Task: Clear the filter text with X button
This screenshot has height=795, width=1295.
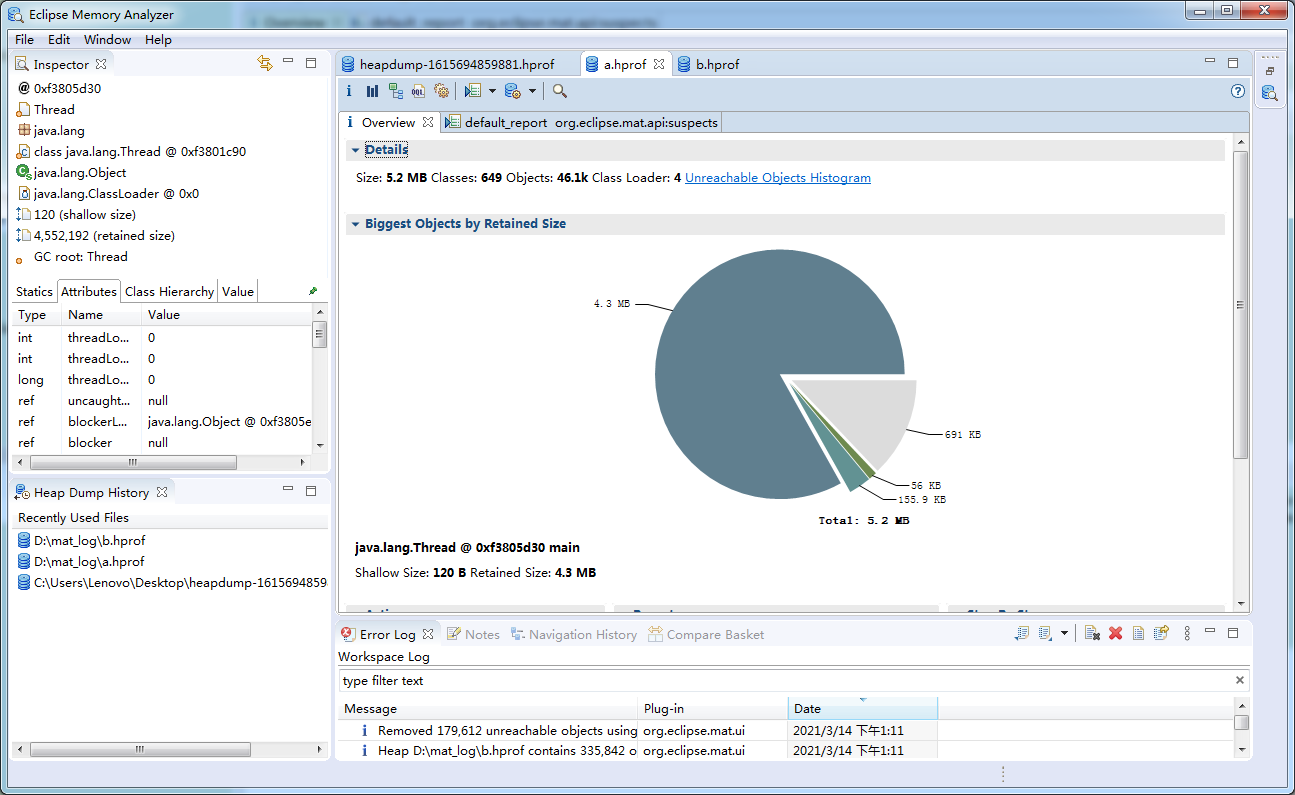Action: coord(1240,680)
